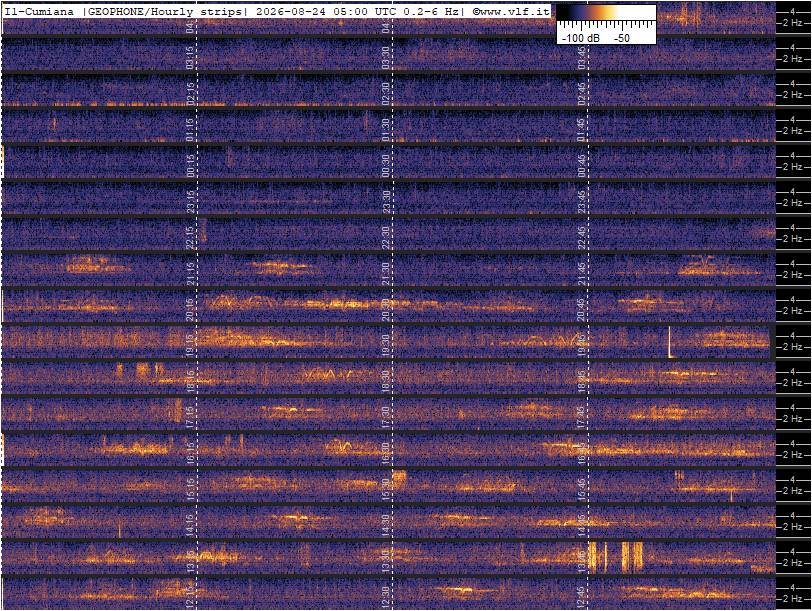
Task: Click the 00:30 time marker label
Action: coord(386,166)
